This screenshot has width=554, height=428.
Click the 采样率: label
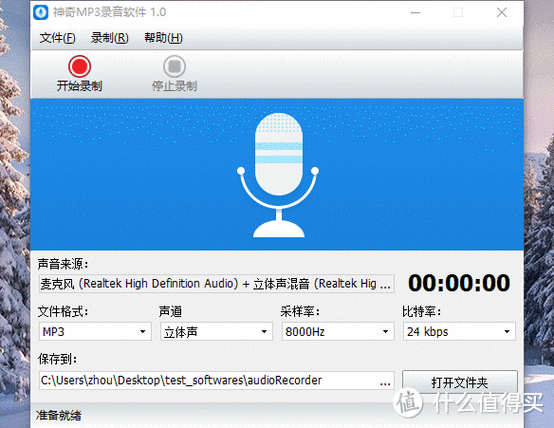300,312
